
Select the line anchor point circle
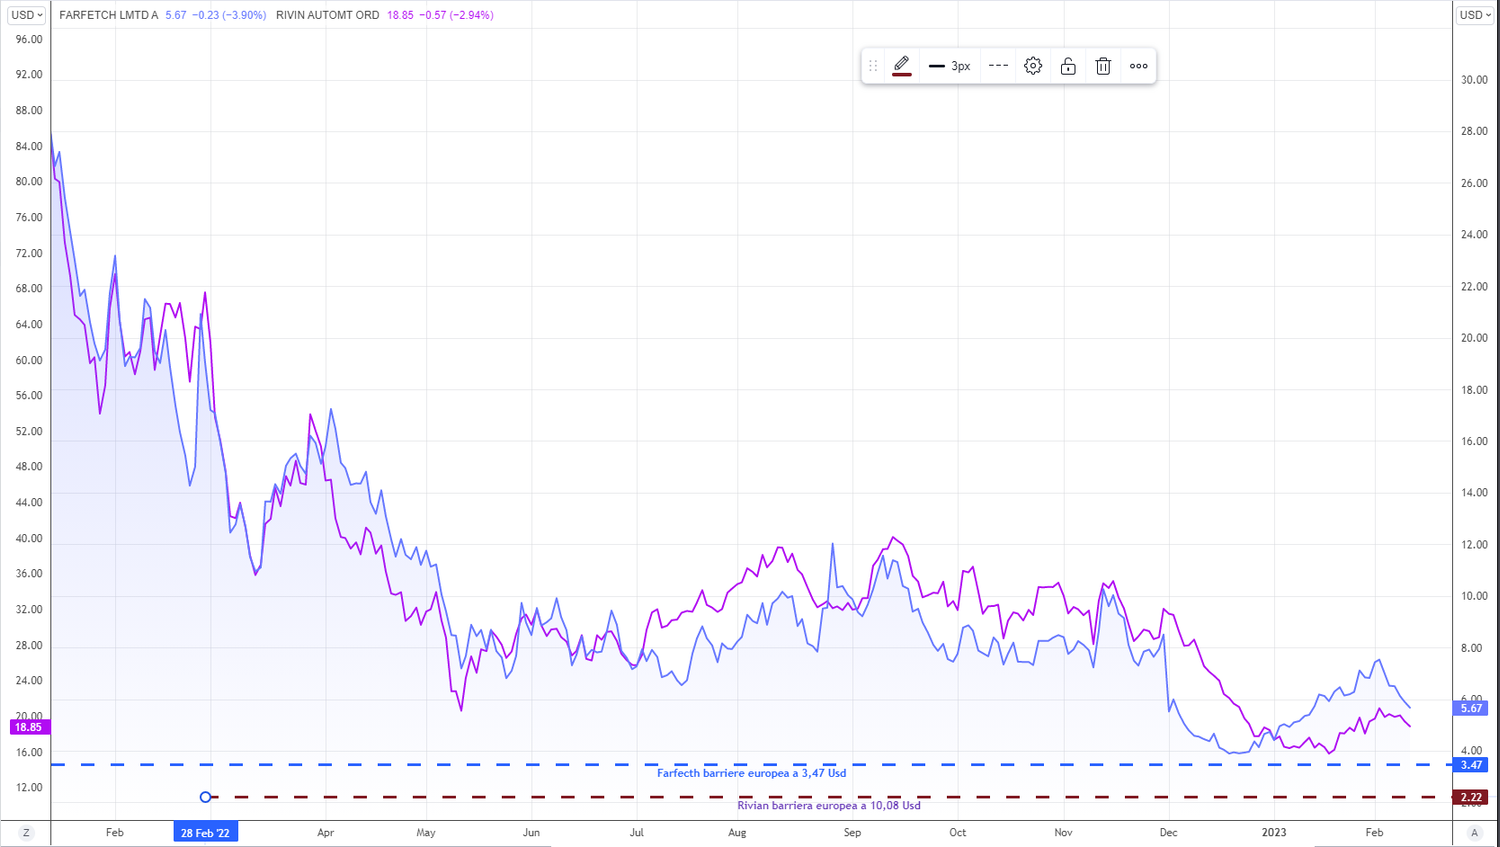tap(205, 797)
